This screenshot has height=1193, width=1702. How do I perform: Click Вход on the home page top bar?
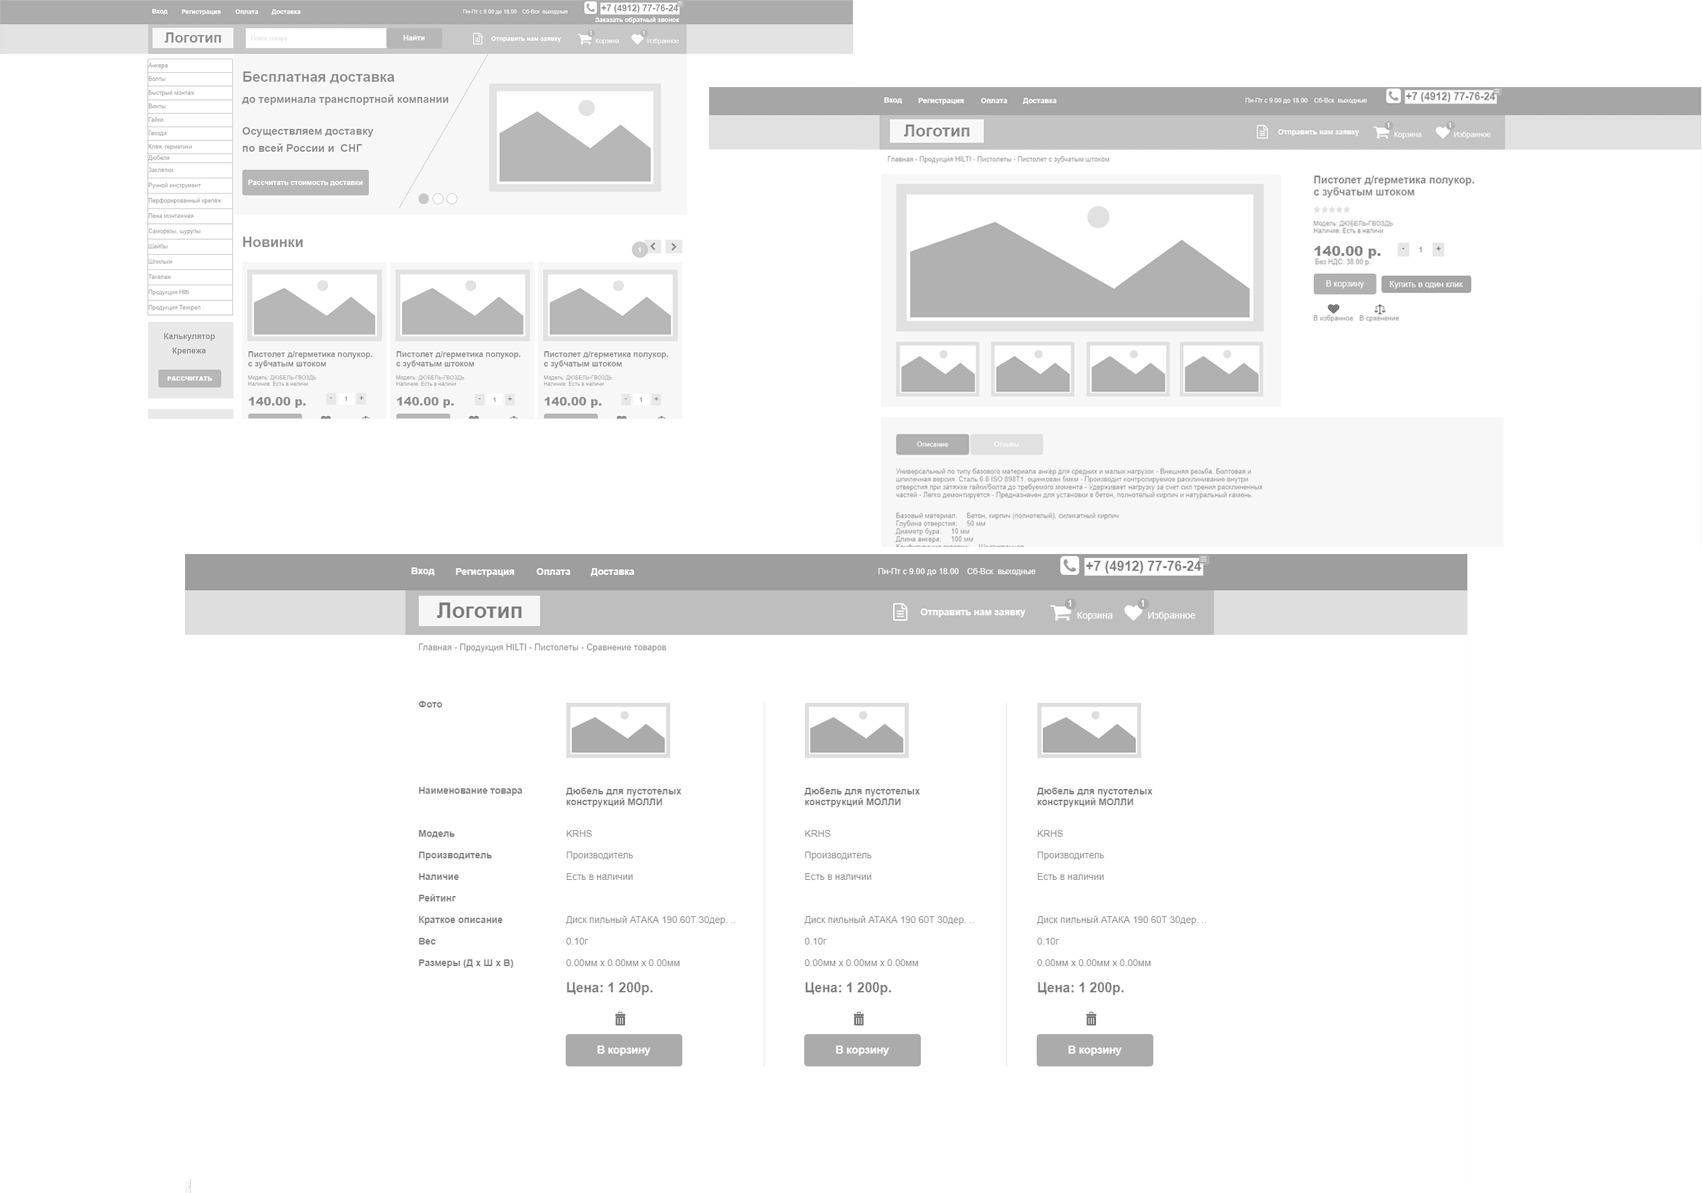(x=160, y=12)
